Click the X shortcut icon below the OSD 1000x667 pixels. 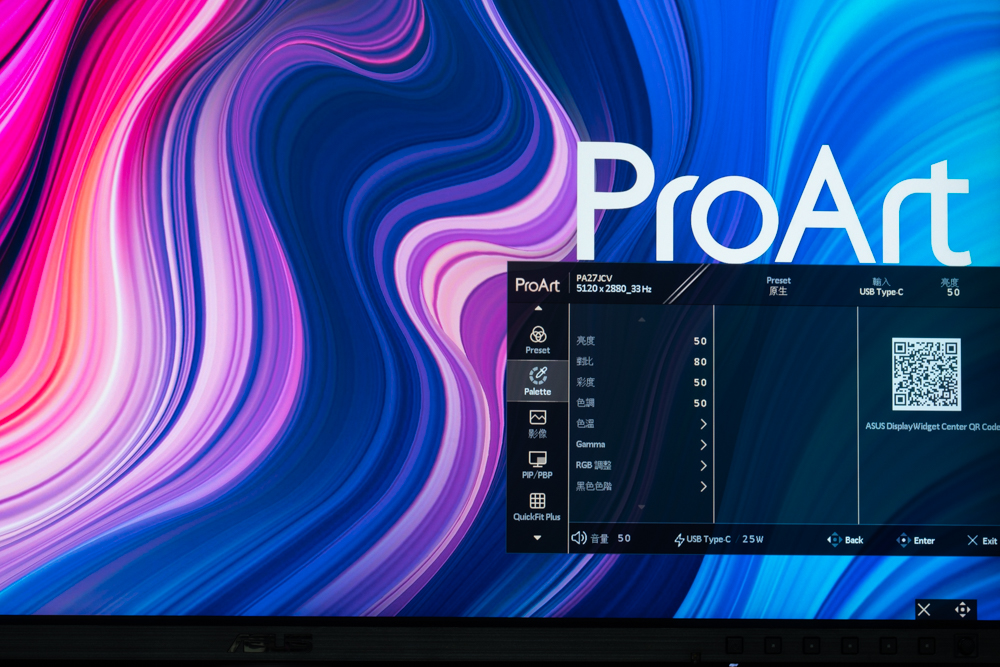923,610
